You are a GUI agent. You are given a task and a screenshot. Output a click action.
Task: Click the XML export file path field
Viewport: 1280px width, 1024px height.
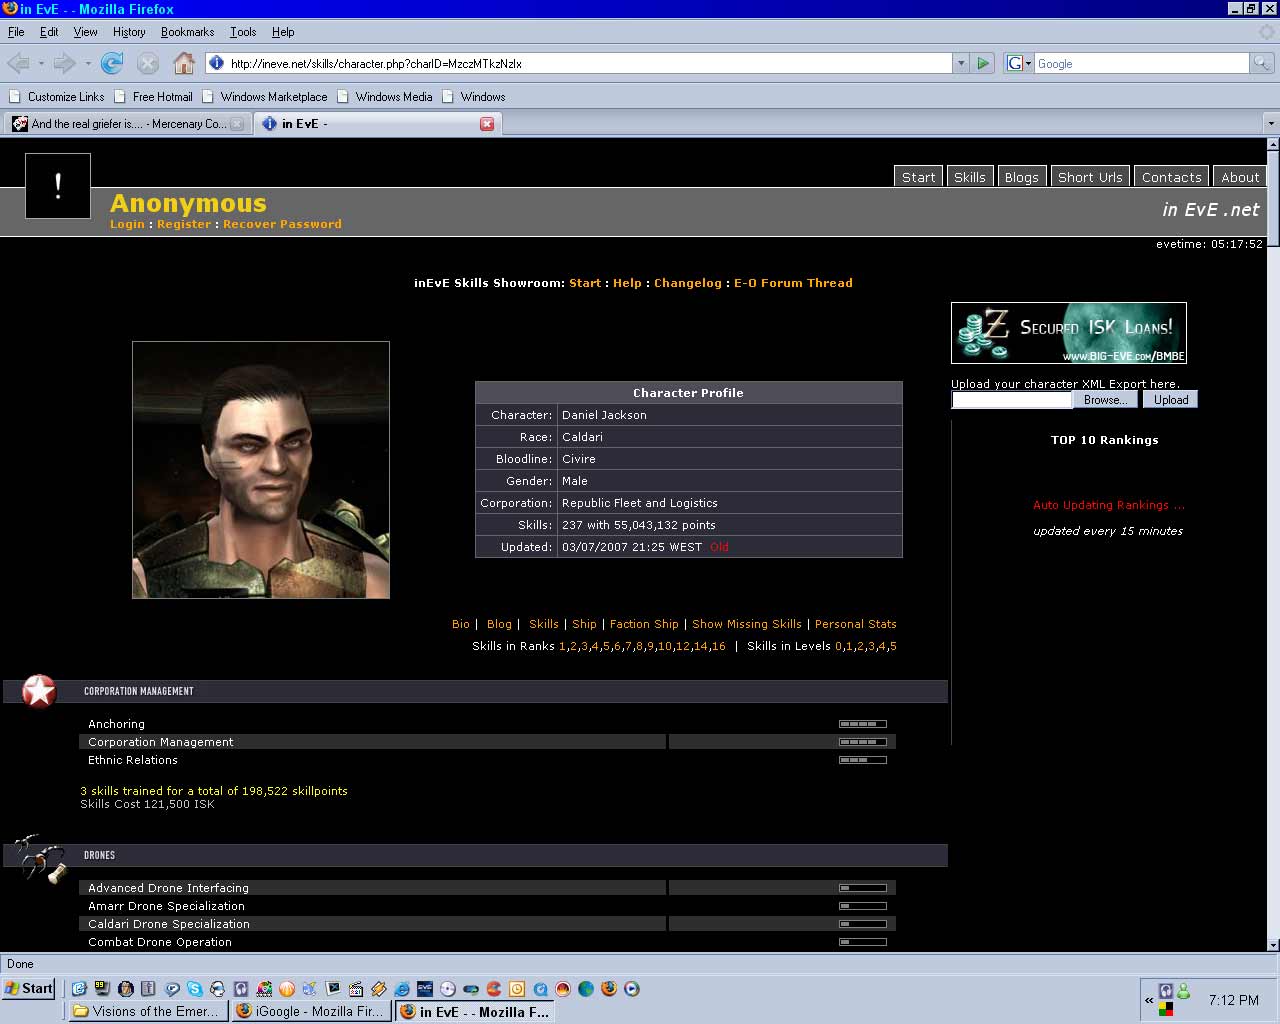(1012, 400)
